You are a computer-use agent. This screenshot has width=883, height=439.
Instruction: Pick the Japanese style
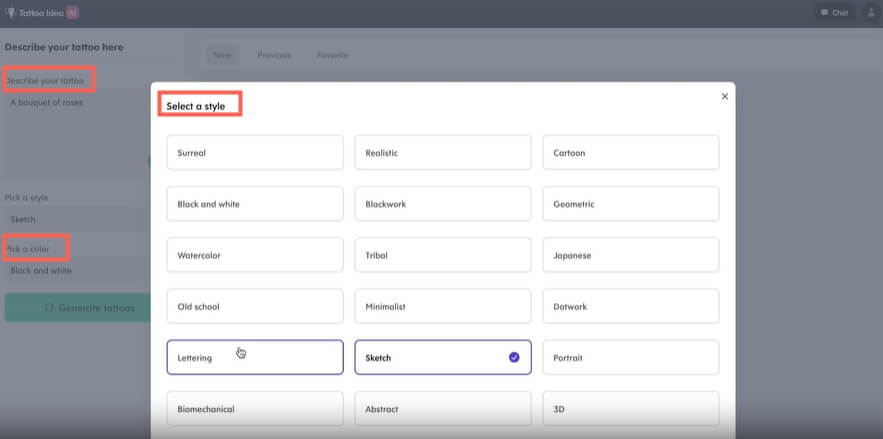click(631, 255)
